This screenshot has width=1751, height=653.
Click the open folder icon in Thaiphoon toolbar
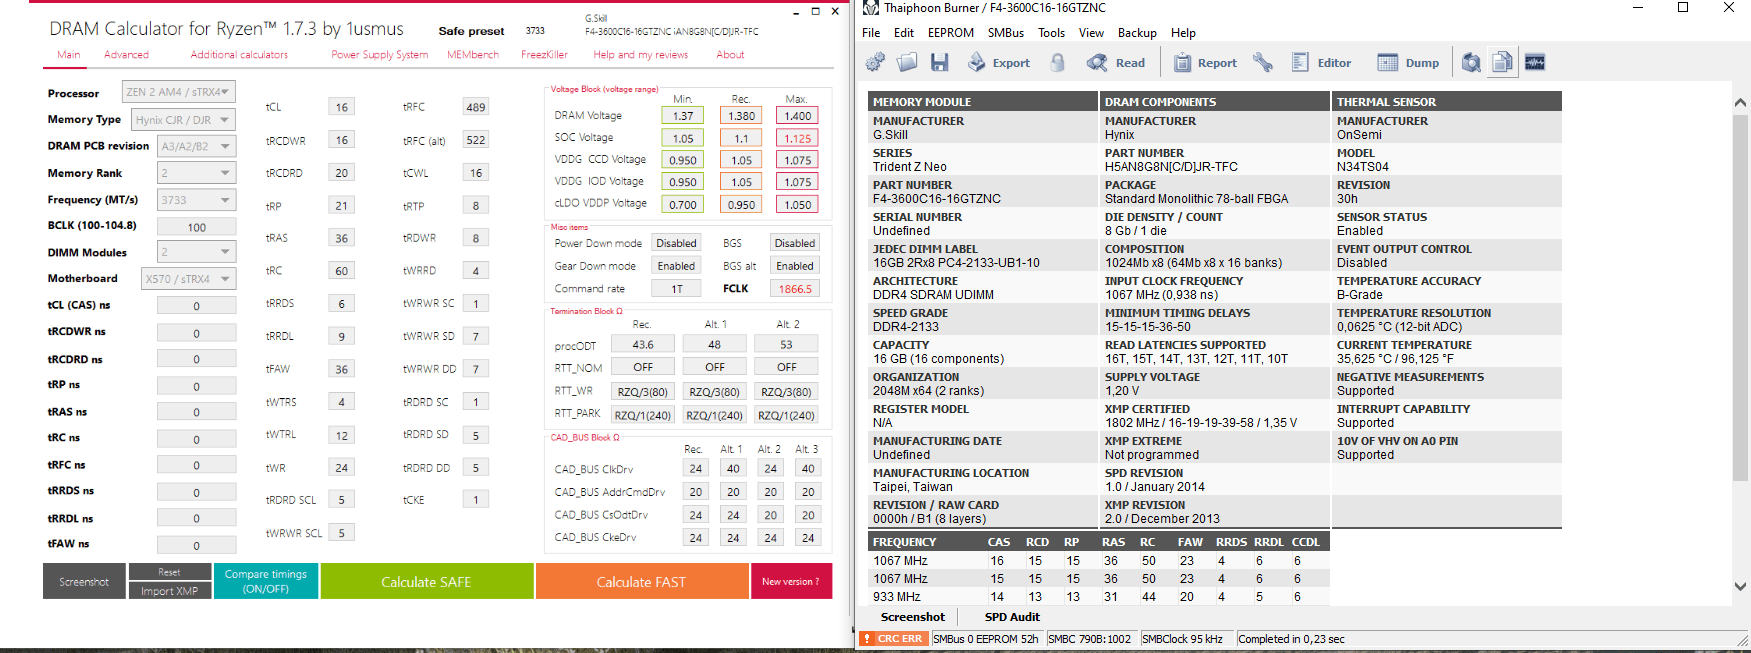pyautogui.click(x=907, y=63)
